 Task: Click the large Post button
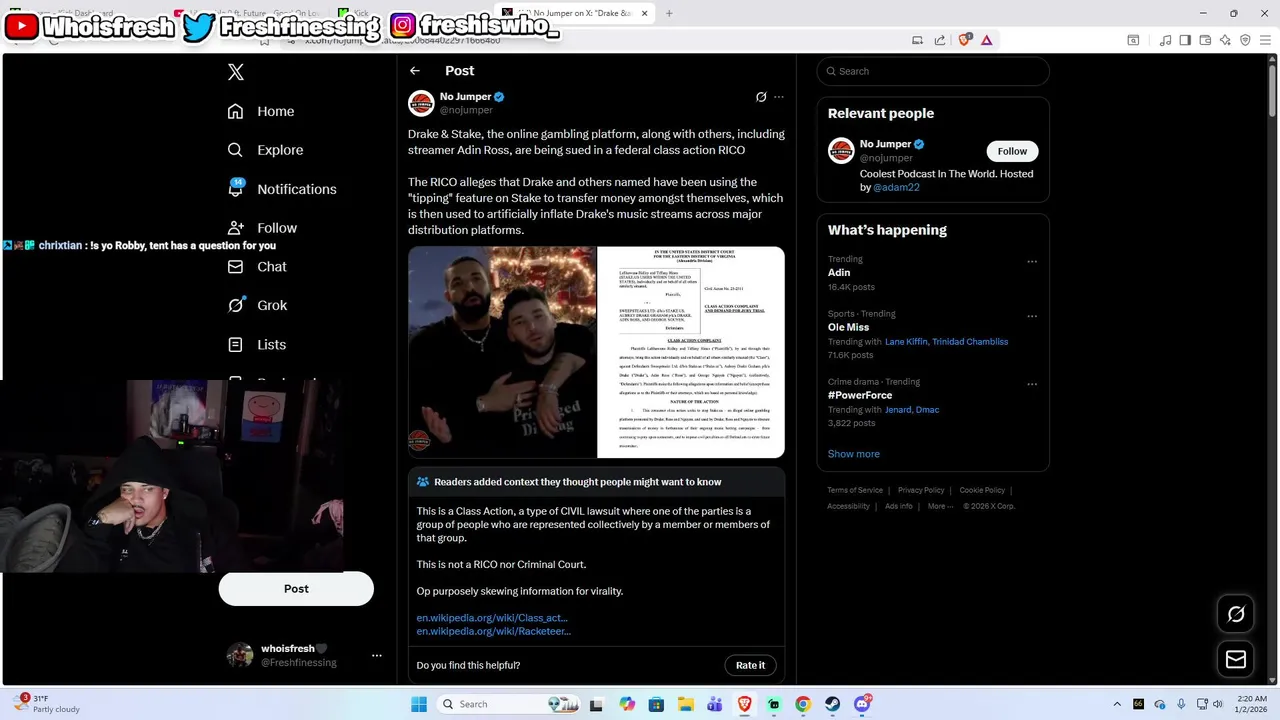tap(296, 589)
